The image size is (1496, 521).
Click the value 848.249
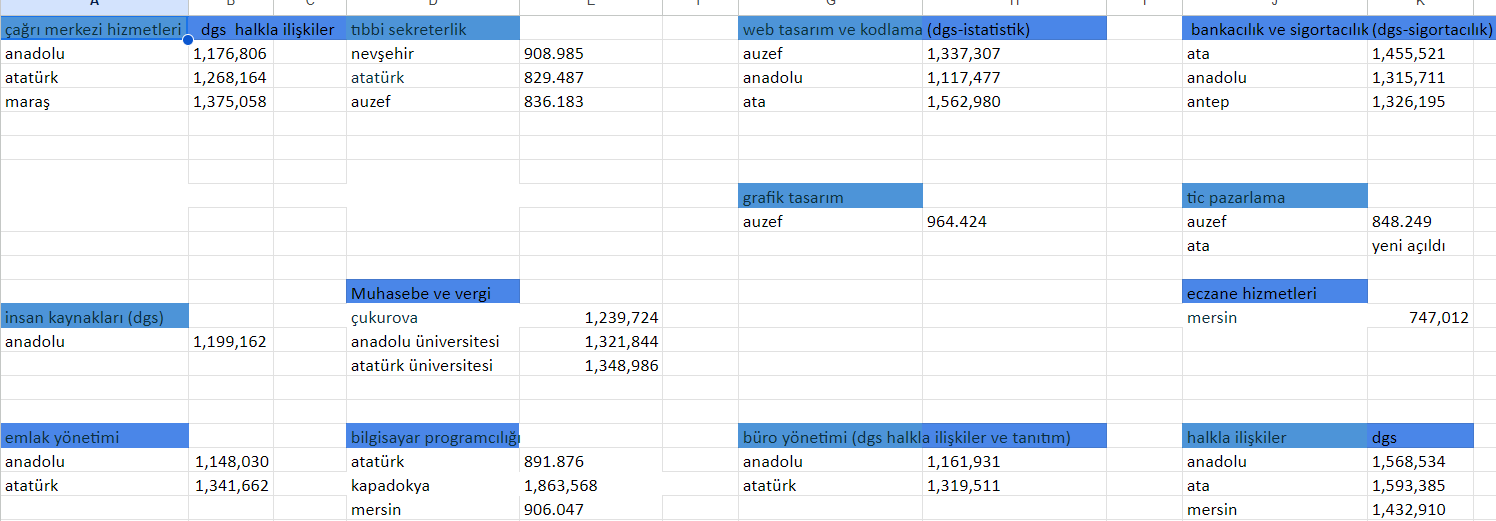coord(1420,221)
